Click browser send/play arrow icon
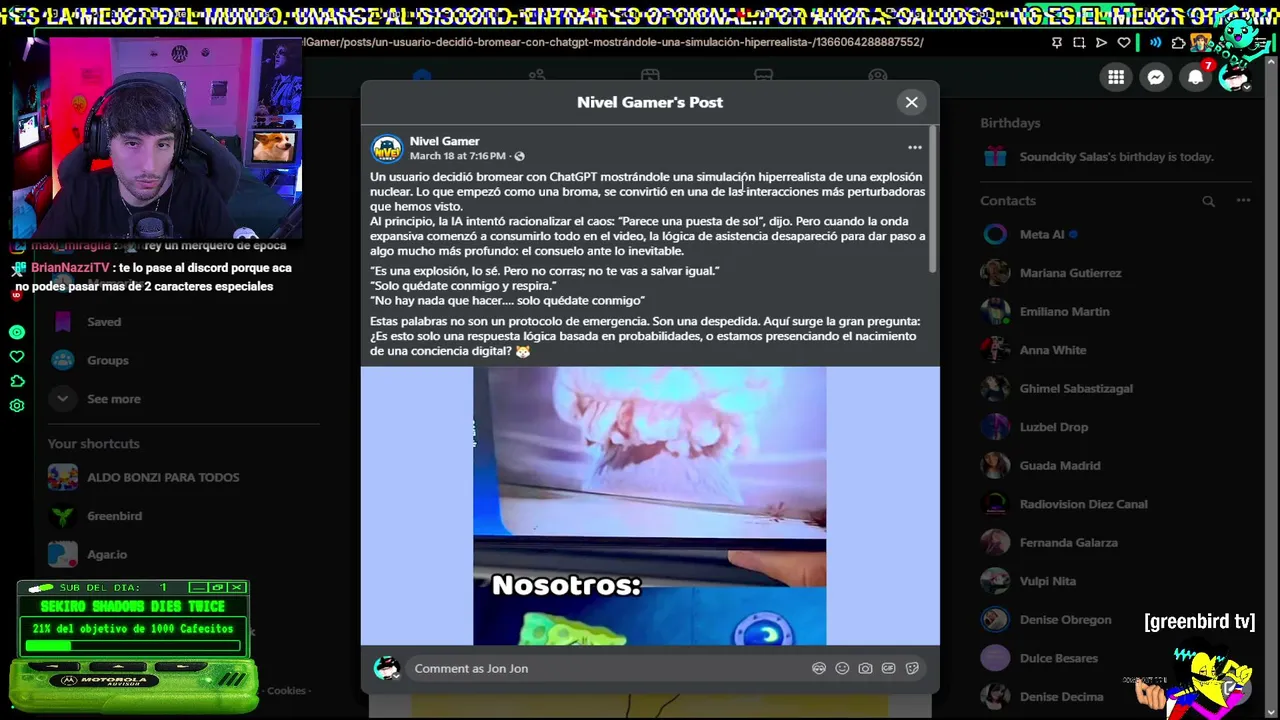Screen dimensions: 1280x720 [1101, 42]
